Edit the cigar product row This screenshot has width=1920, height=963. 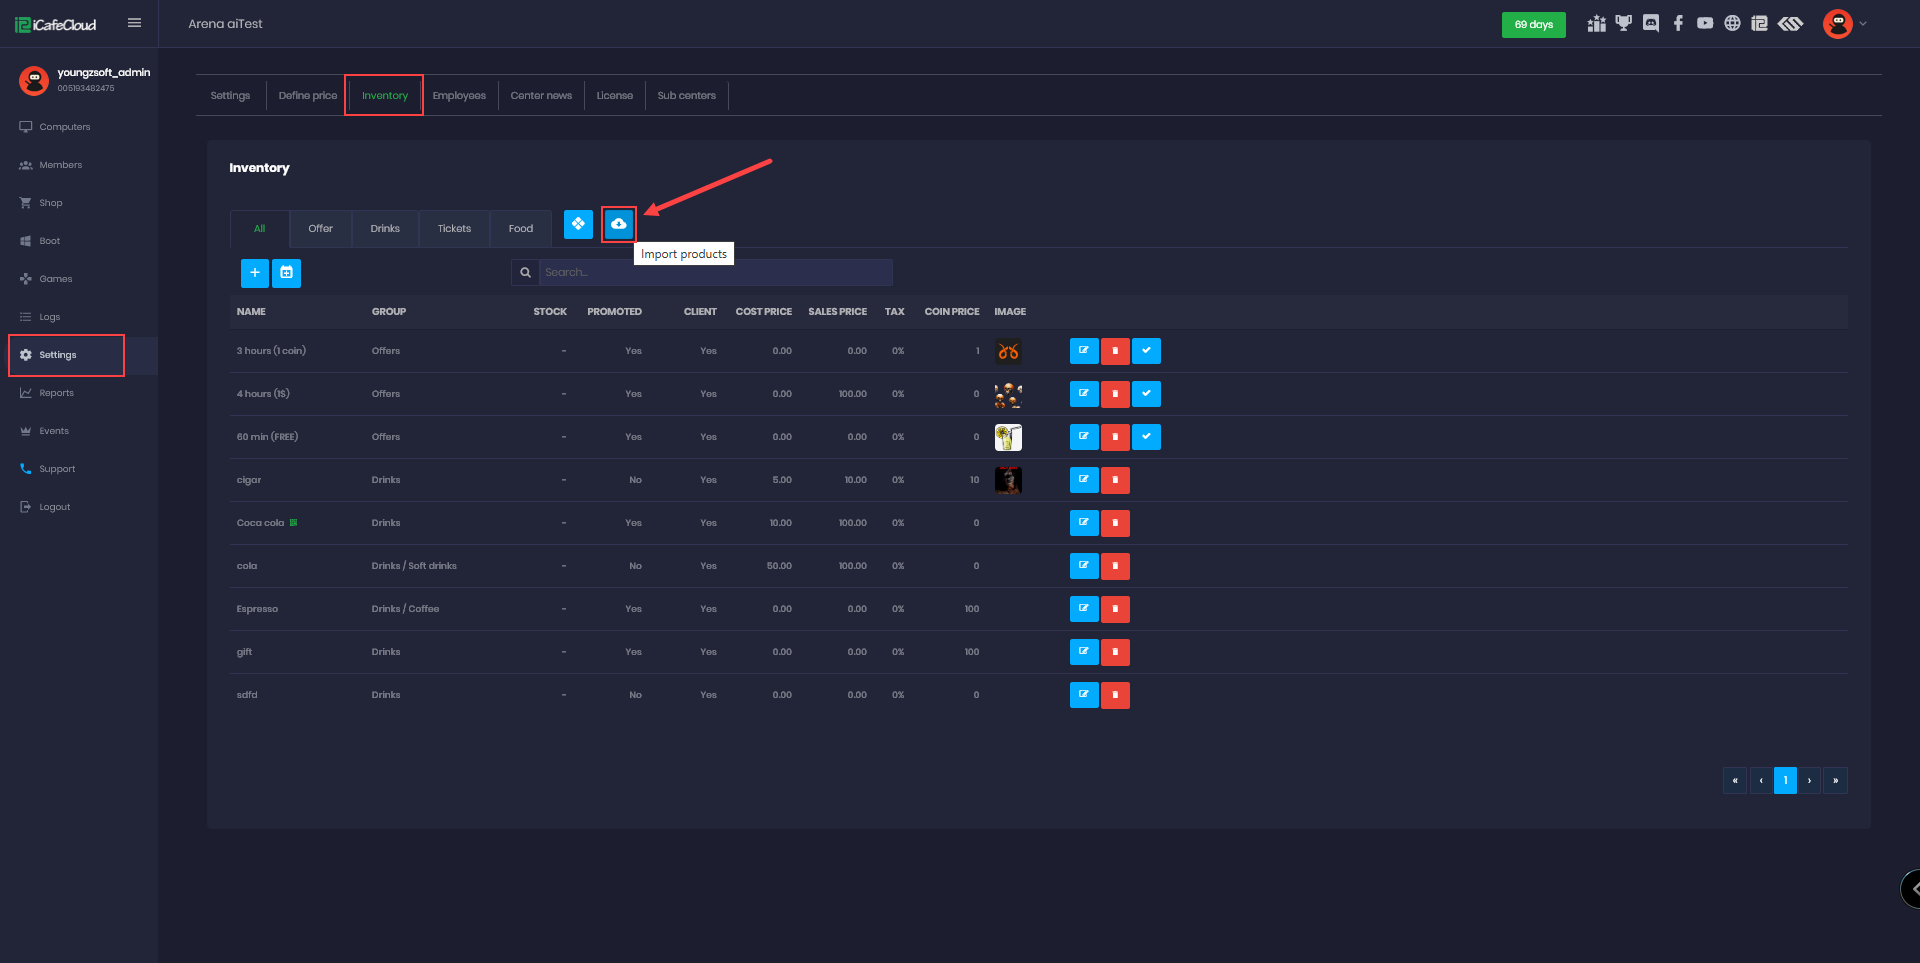point(1084,480)
